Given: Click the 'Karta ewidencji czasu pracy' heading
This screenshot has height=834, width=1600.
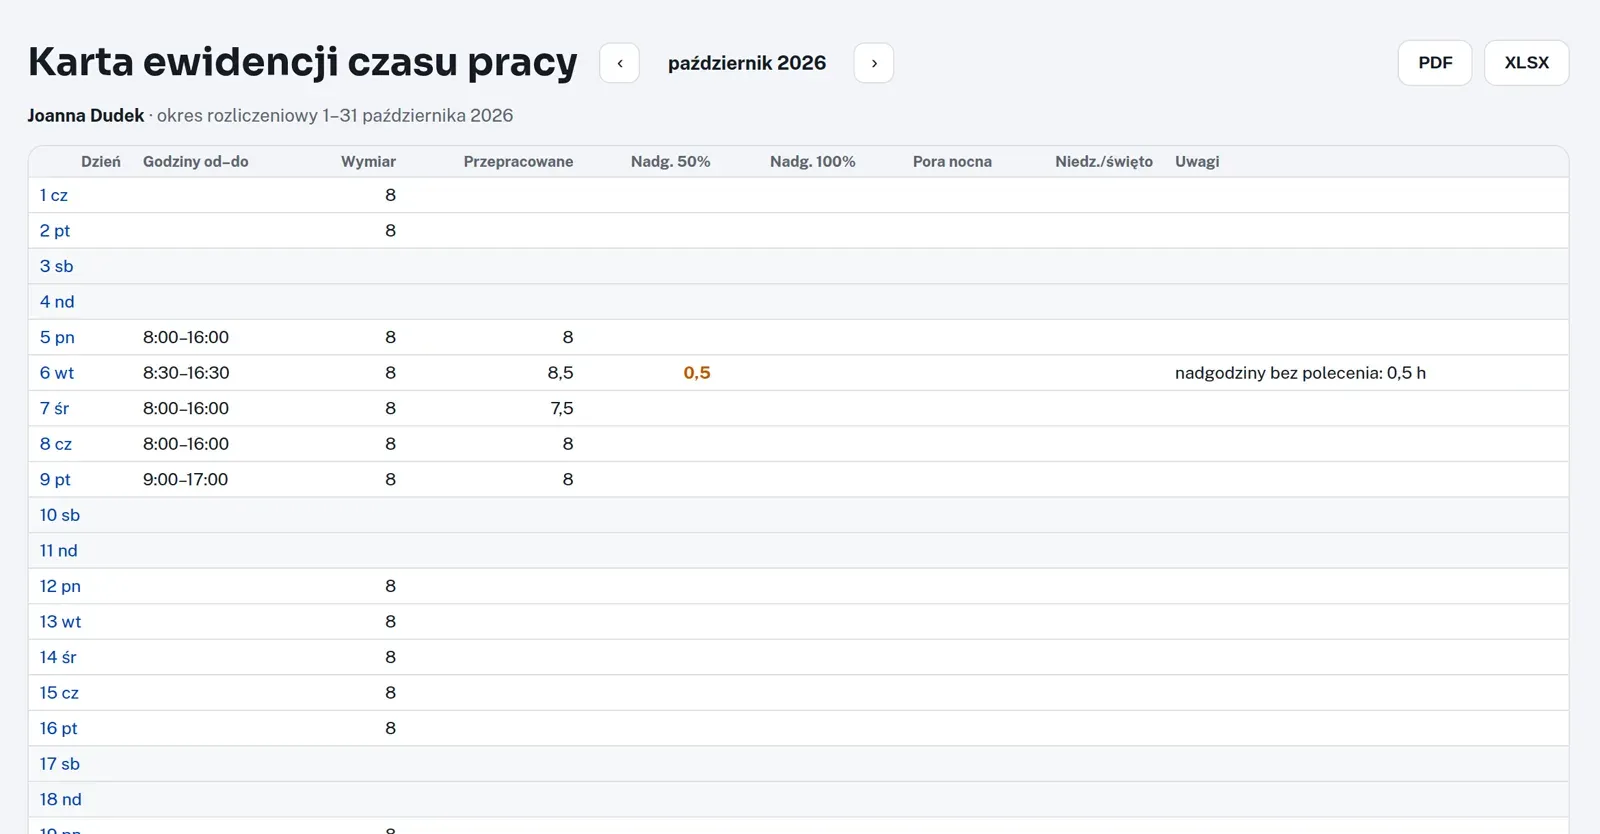Looking at the screenshot, I should (x=303, y=62).
